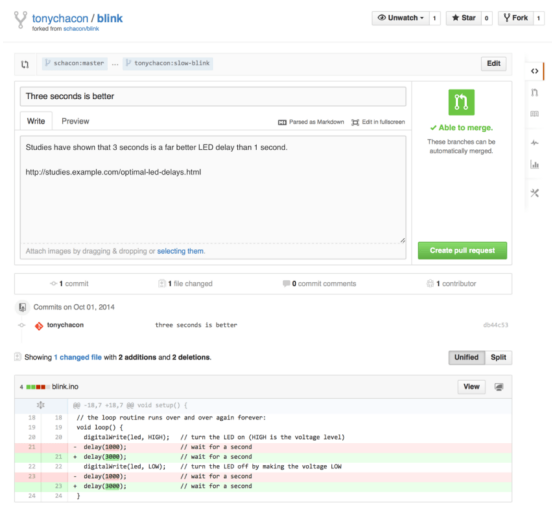Switch to the Preview tab

75,121
